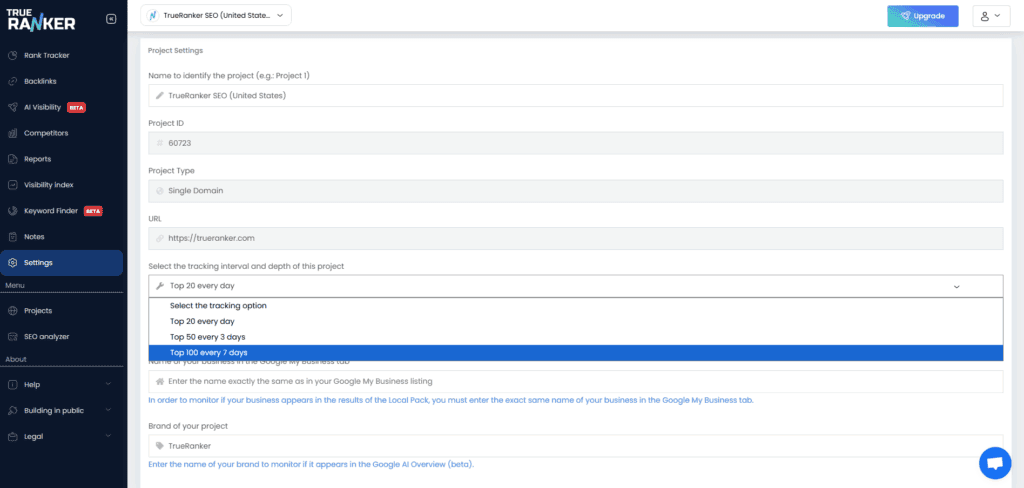
Task: Expand the Legal submenu
Action: click(107, 436)
